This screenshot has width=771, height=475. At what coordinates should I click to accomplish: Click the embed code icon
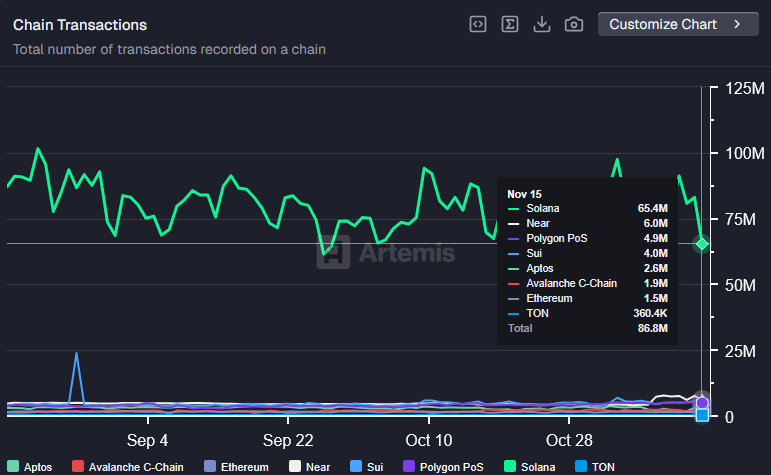[x=478, y=24]
